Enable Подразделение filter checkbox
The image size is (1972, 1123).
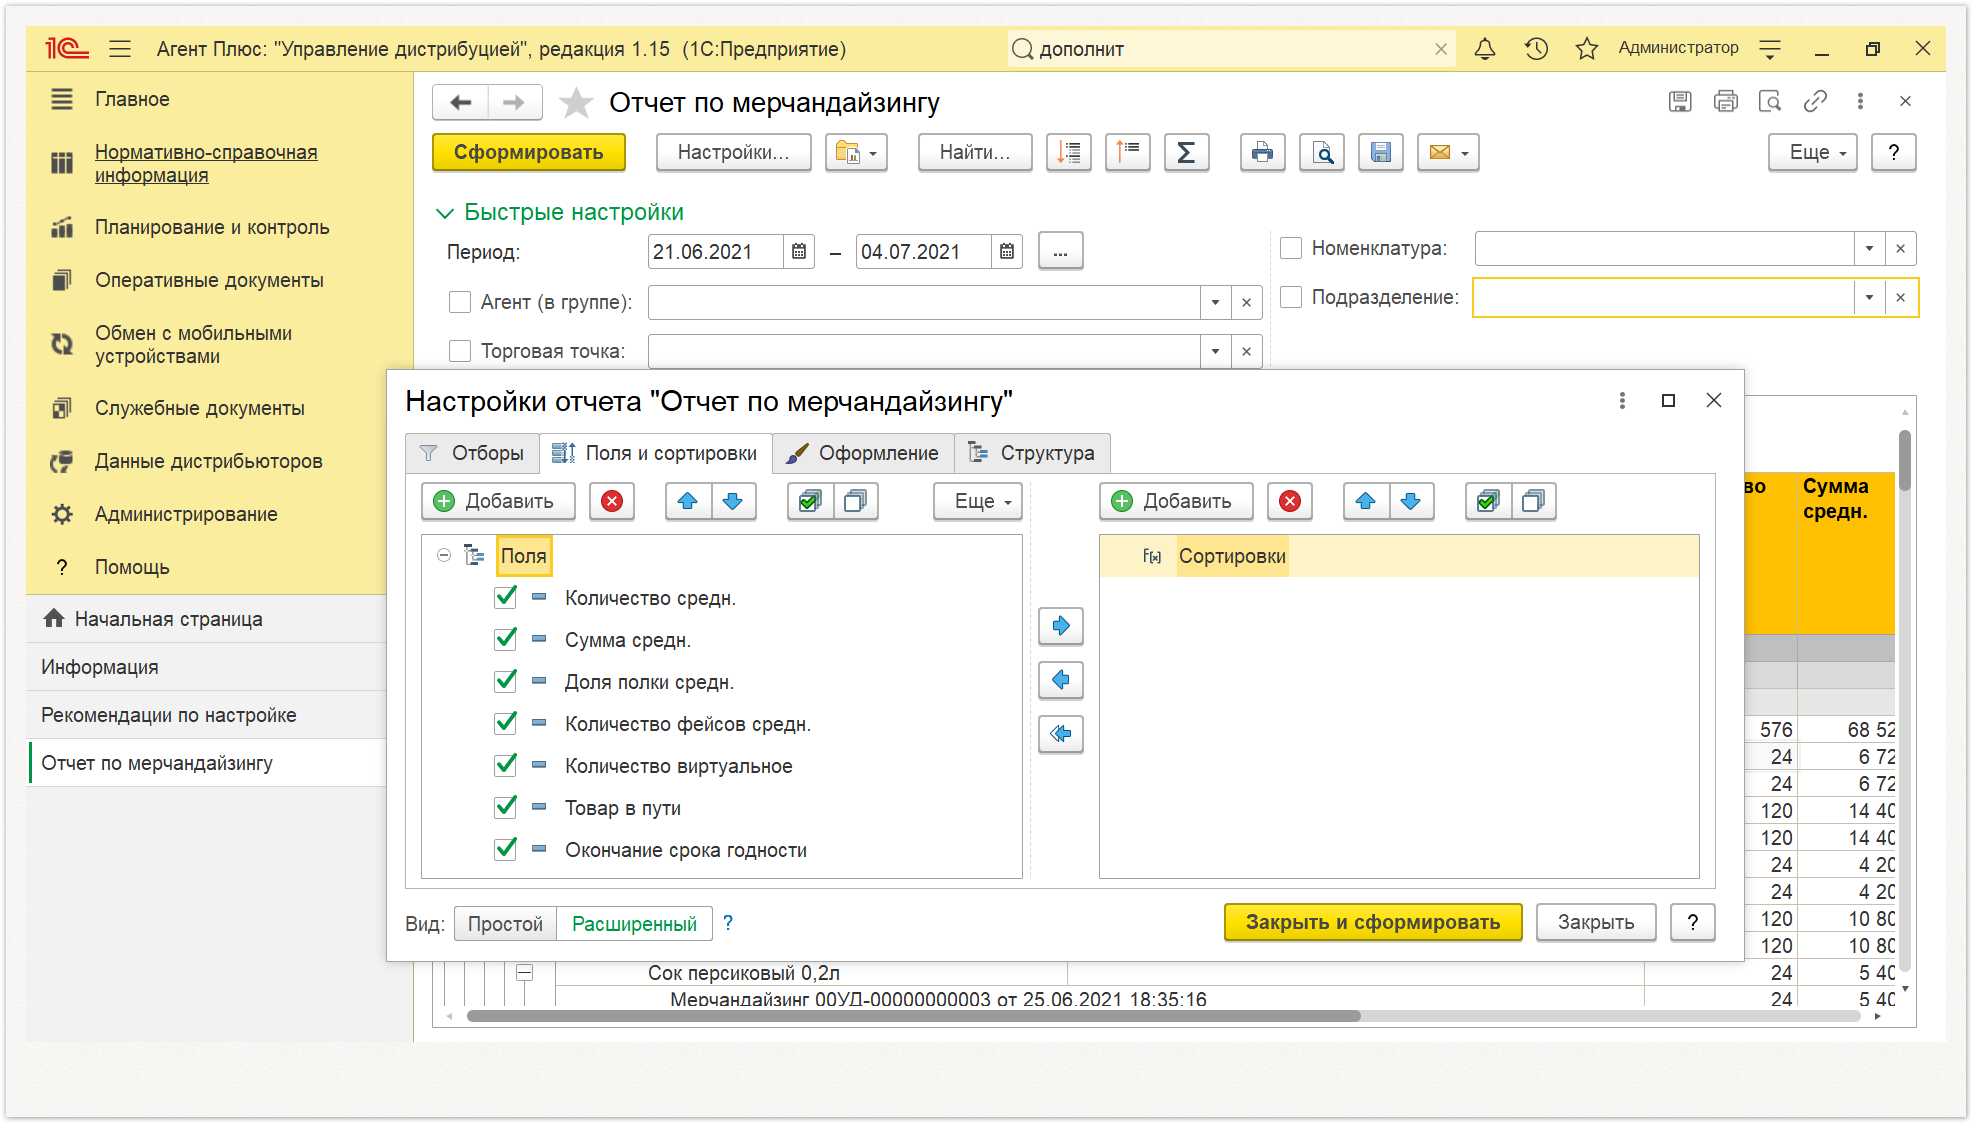tap(1291, 297)
